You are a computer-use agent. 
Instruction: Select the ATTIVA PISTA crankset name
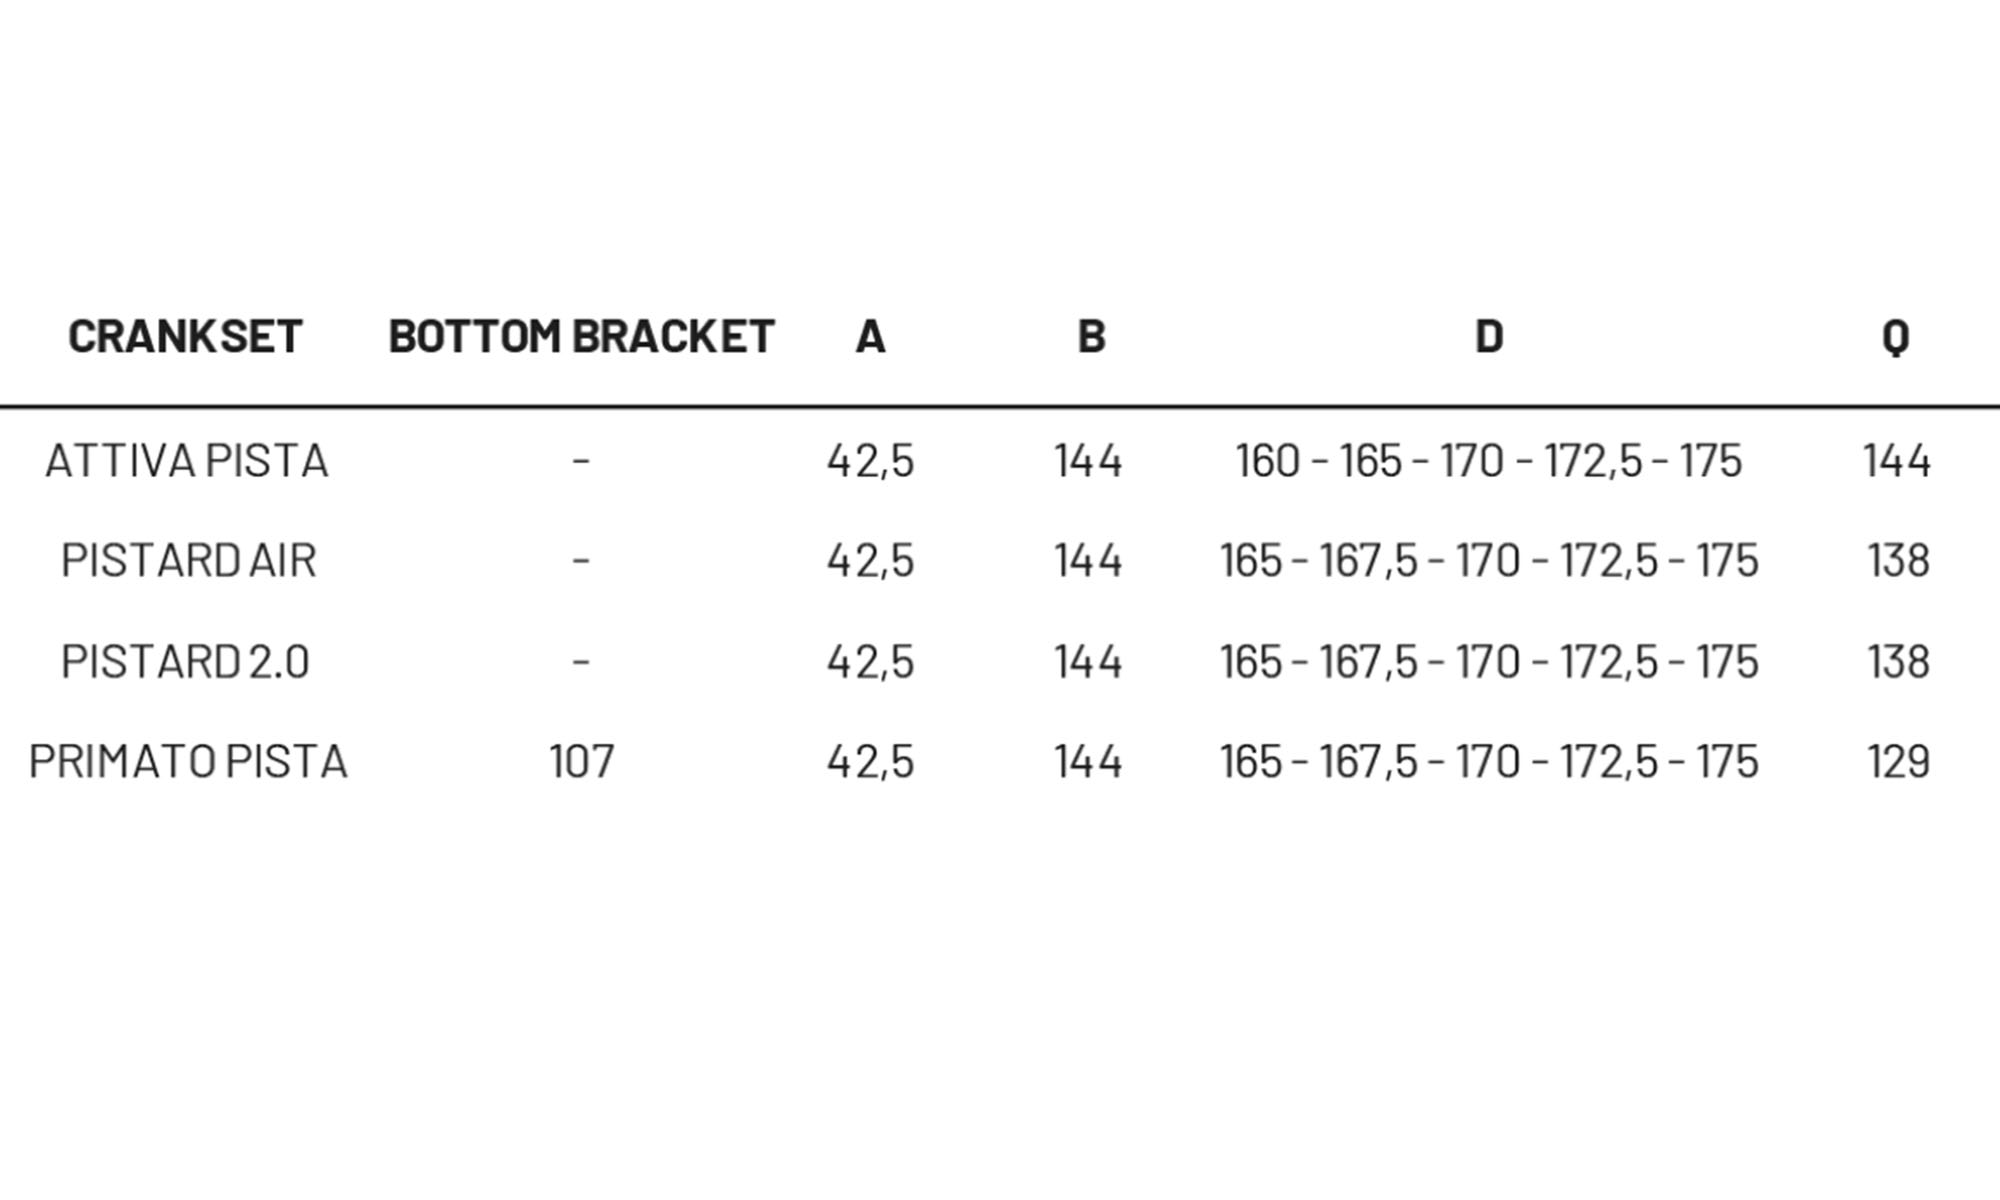click(x=187, y=461)
